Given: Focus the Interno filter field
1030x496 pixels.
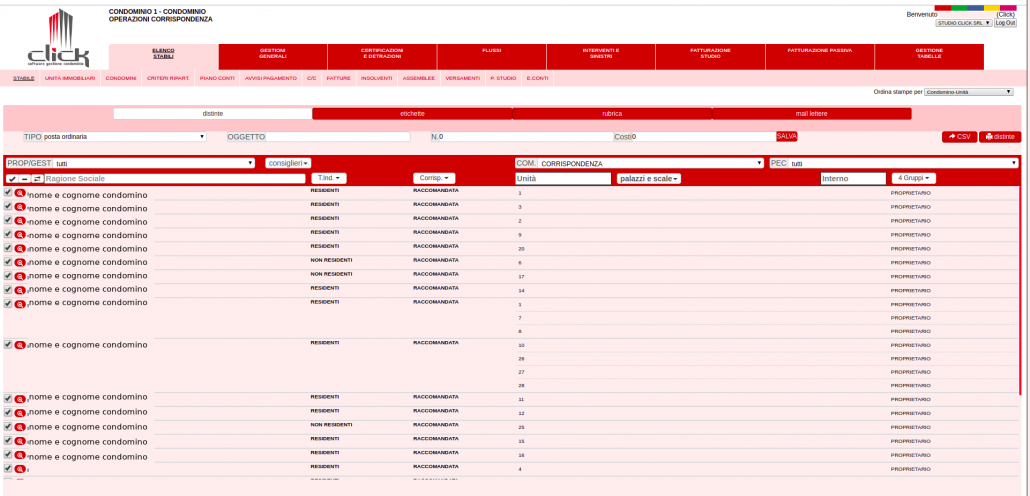Looking at the screenshot, I should (854, 178).
